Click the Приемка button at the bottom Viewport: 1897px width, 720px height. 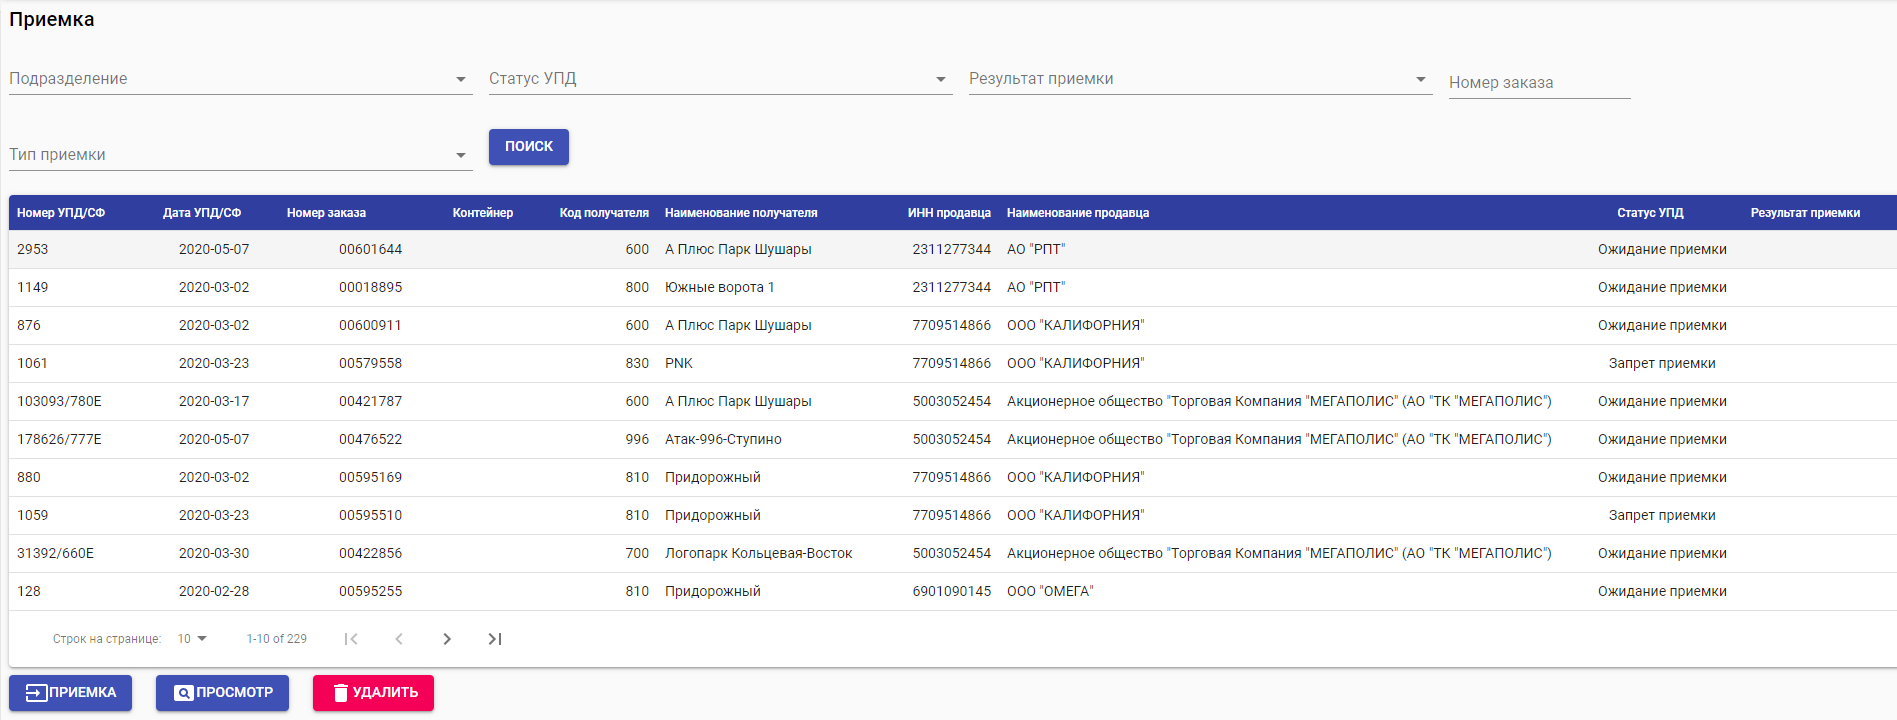70,693
